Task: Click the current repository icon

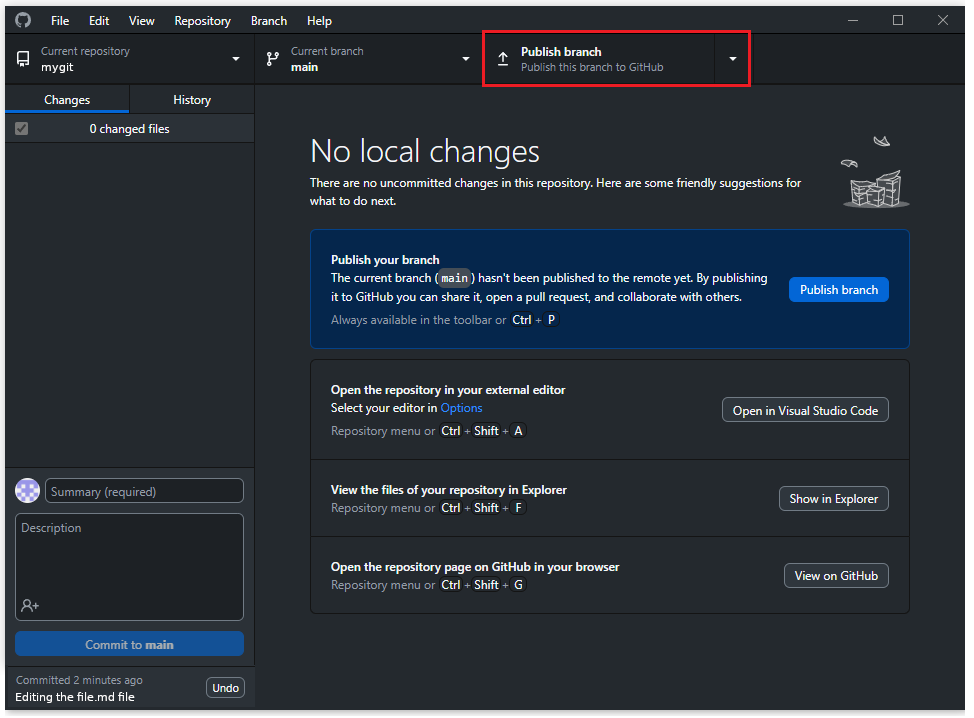Action: tap(23, 59)
